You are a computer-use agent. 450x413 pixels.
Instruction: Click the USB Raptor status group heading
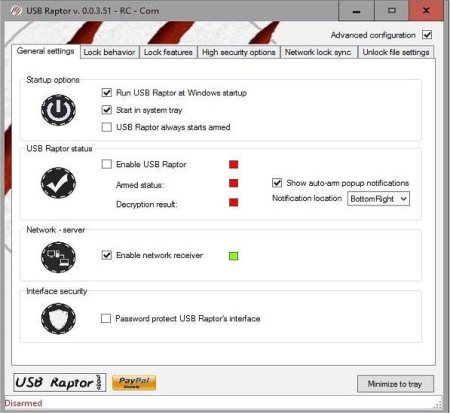(59, 148)
